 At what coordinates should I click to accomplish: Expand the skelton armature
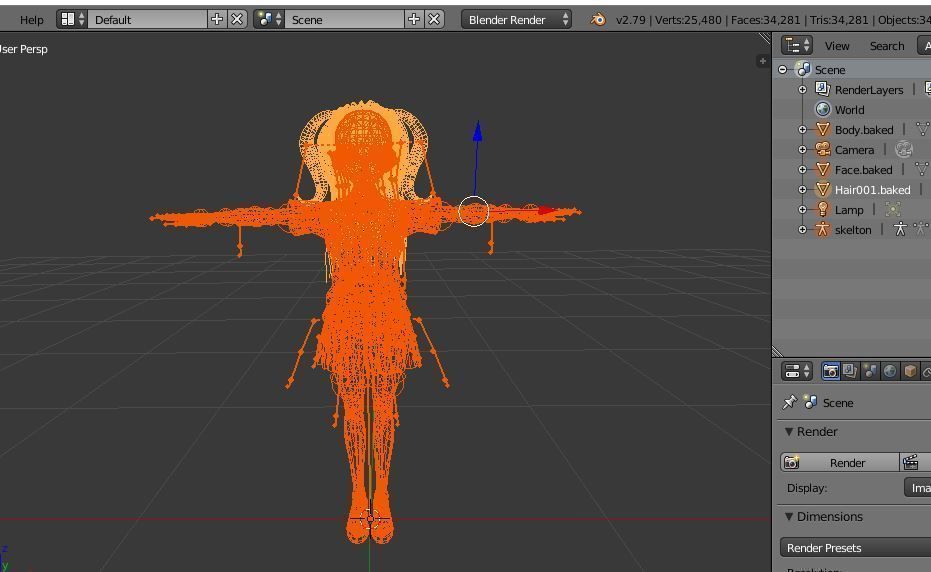pos(802,229)
